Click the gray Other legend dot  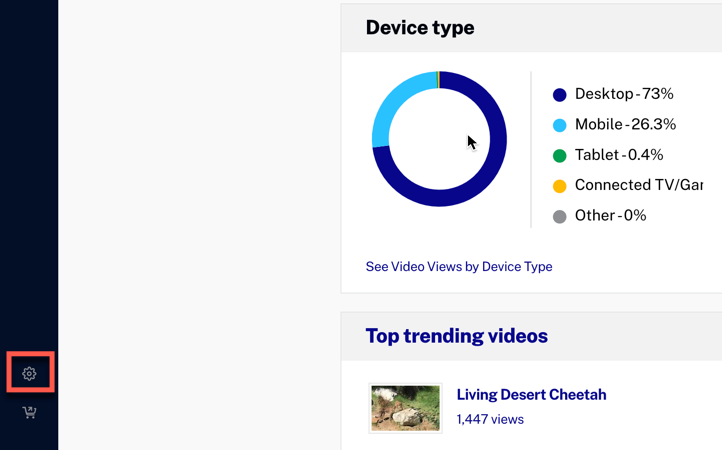(x=559, y=216)
